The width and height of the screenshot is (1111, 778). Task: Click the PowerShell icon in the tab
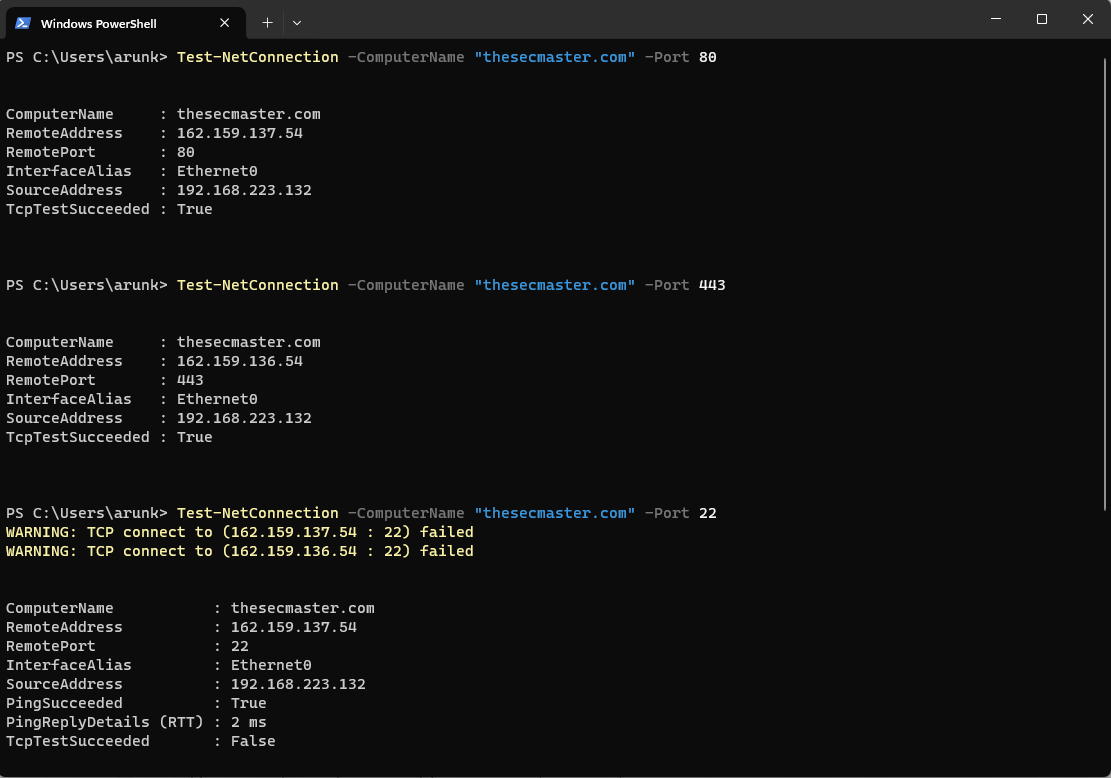click(23, 23)
